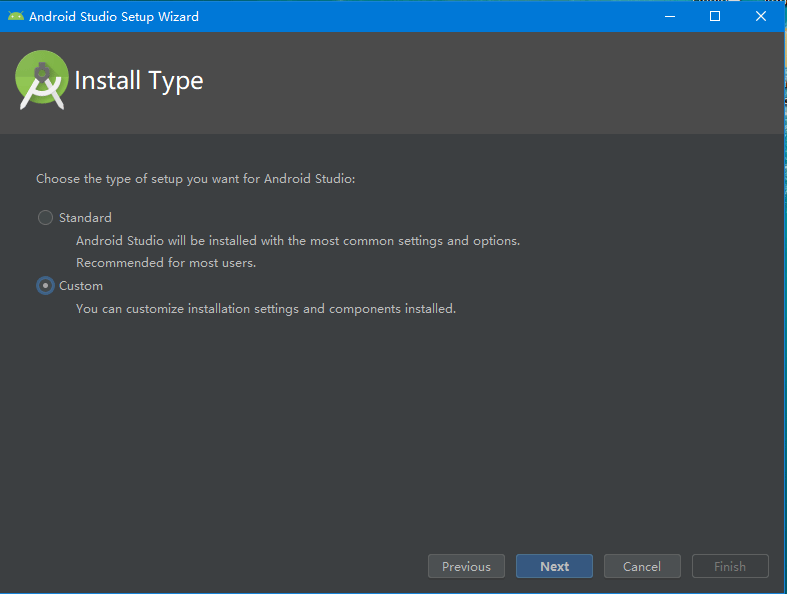Click the Android Studio compass logo
Viewport: 787px width, 594px height.
pos(42,80)
